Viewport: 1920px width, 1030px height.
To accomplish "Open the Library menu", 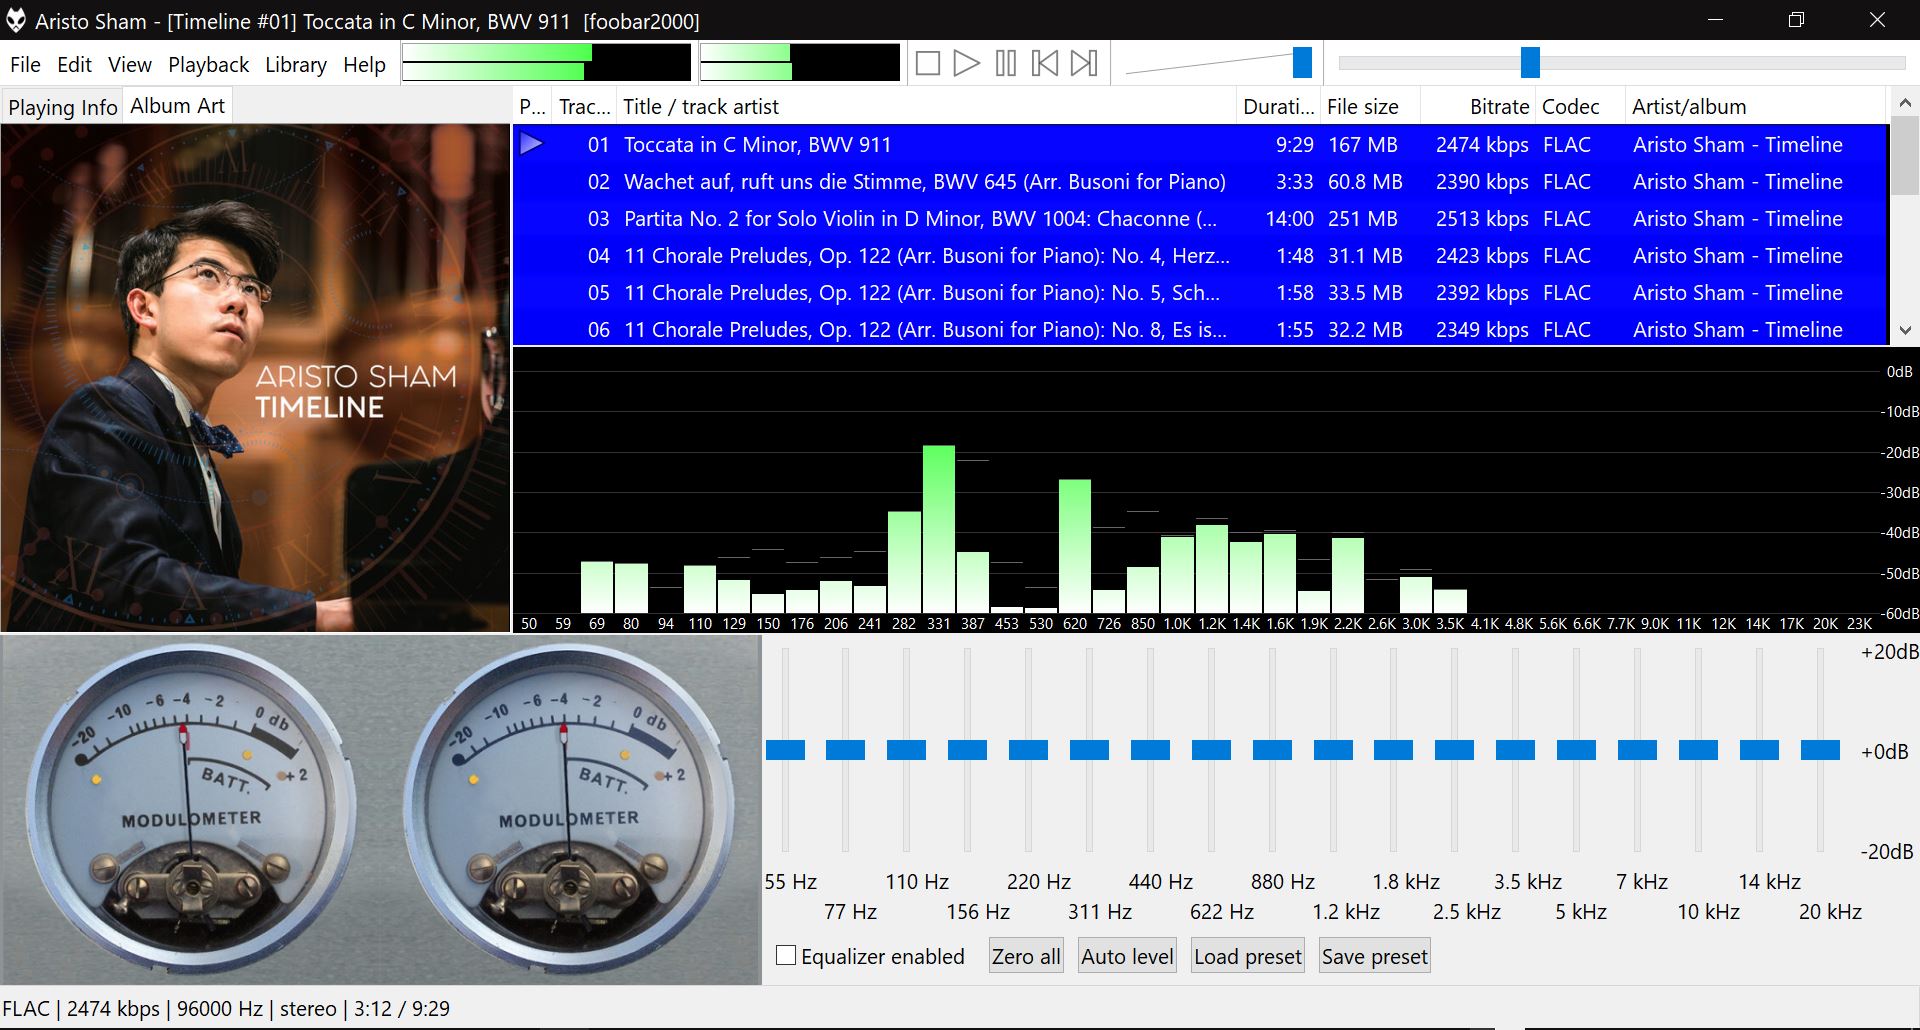I will pos(295,65).
